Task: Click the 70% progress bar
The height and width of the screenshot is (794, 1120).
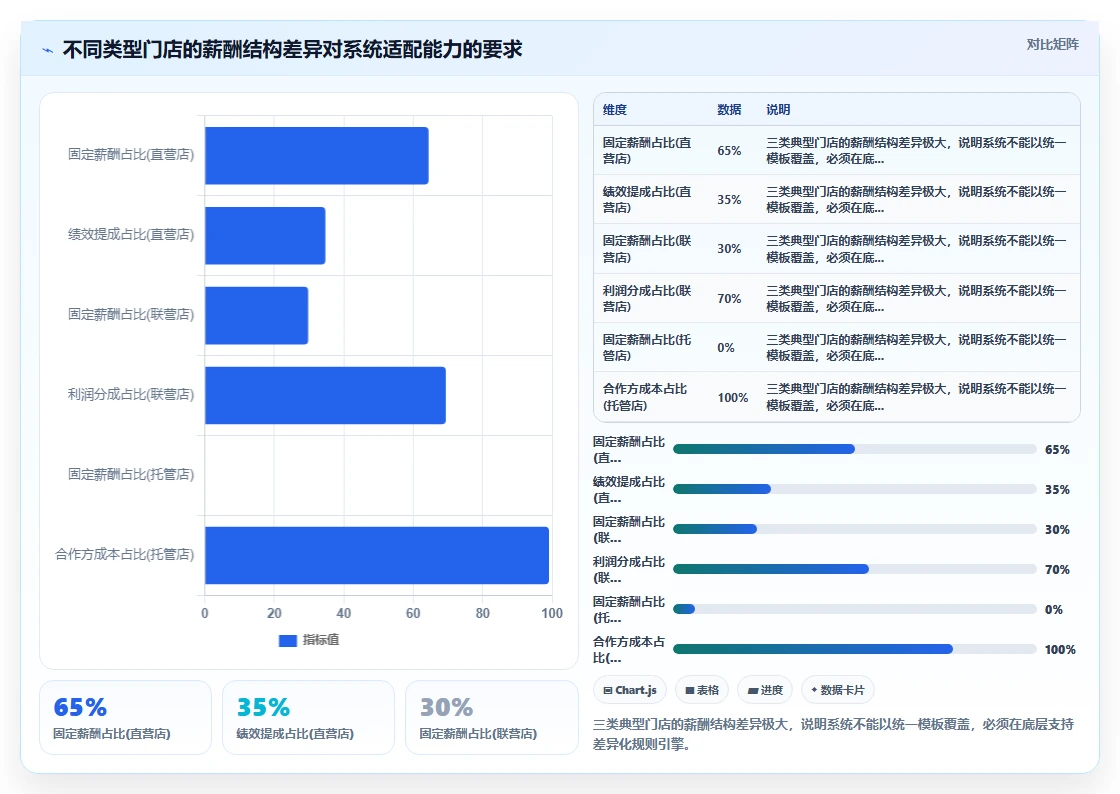Action: click(854, 569)
